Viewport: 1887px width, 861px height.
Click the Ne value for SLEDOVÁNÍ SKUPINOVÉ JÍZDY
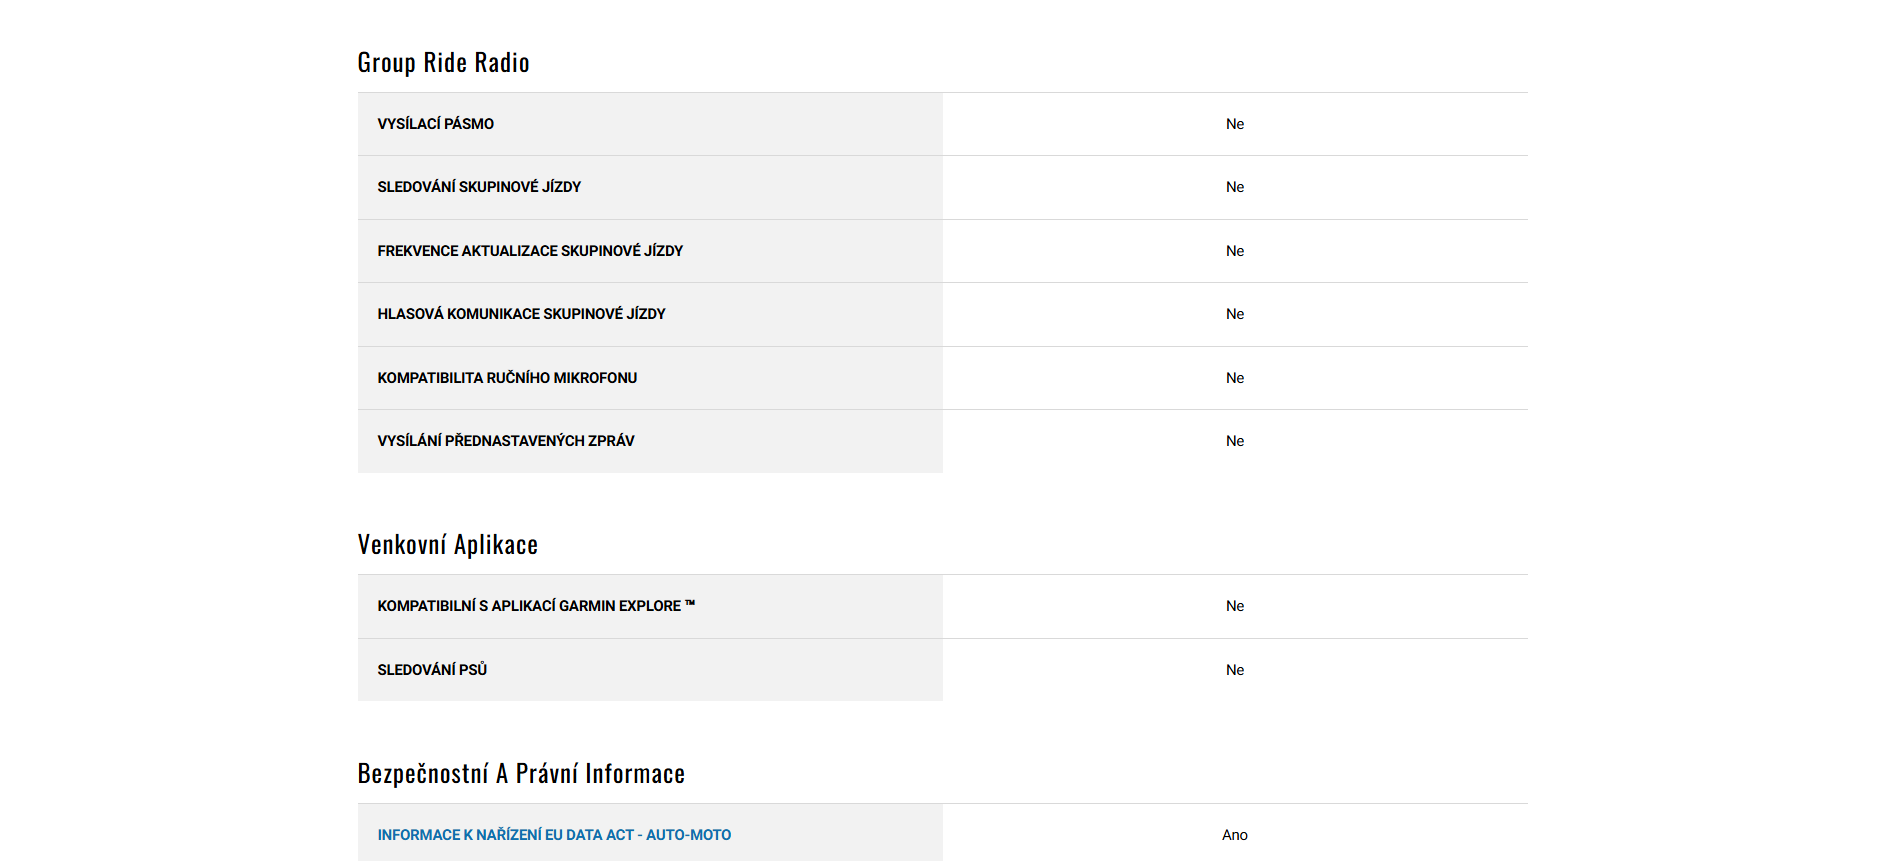1235,187
